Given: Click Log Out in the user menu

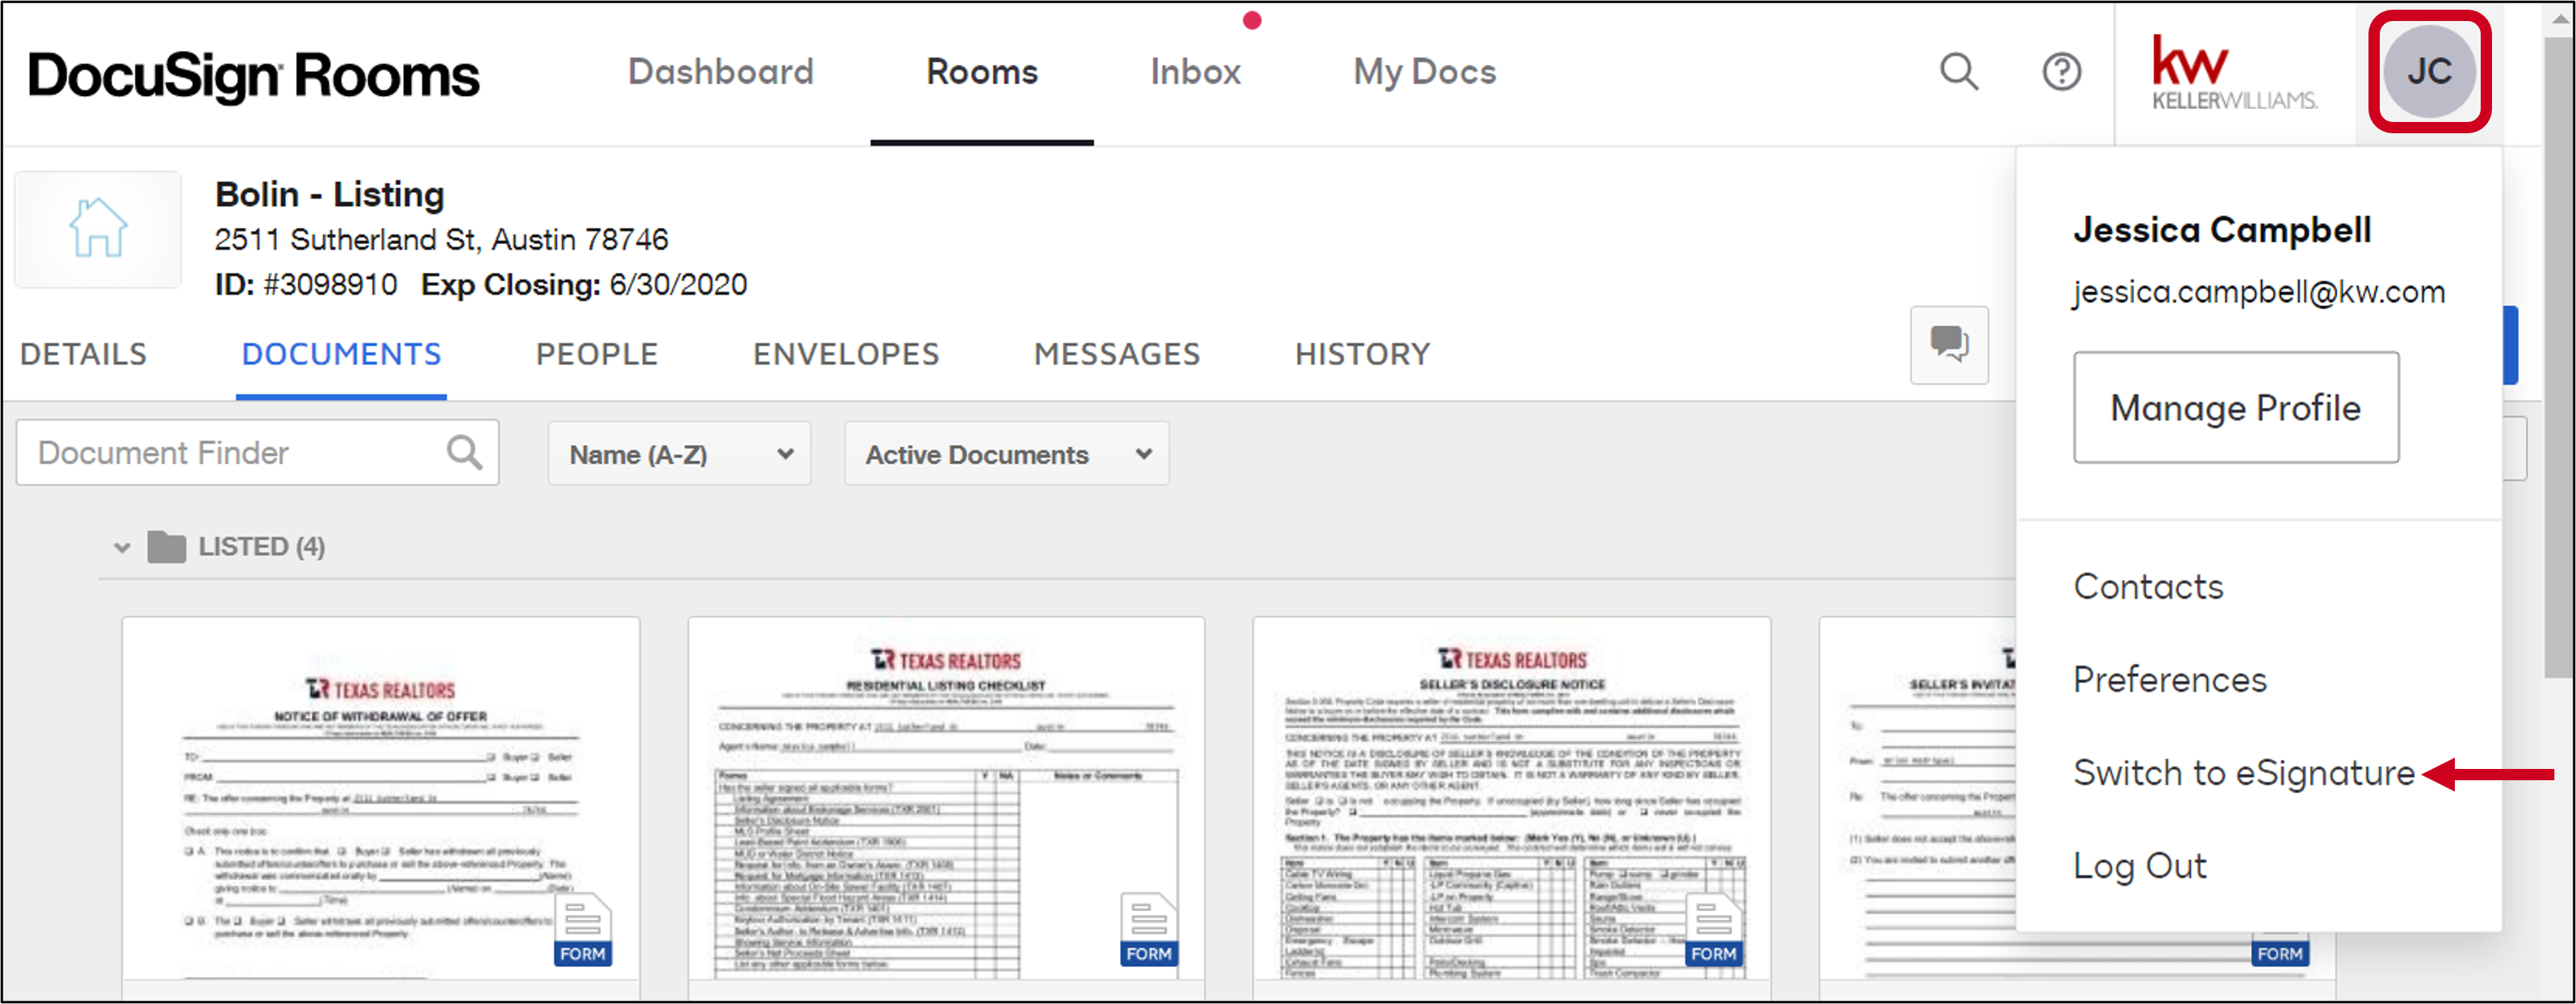Looking at the screenshot, I should pyautogui.click(x=2140, y=866).
